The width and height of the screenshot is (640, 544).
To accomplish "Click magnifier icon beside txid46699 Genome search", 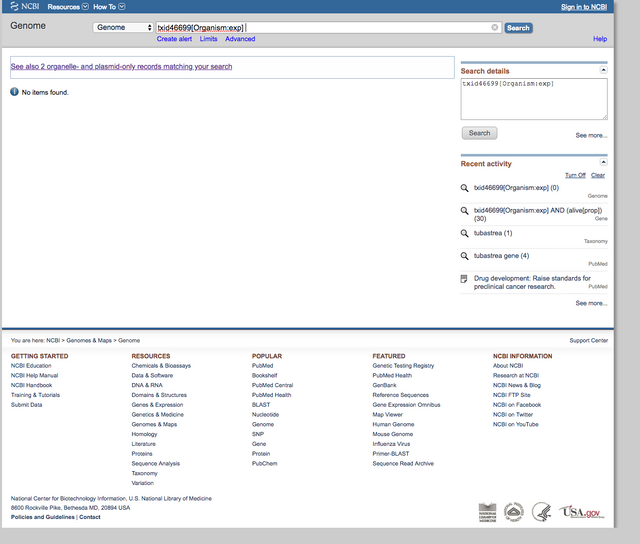I will [x=464, y=188].
